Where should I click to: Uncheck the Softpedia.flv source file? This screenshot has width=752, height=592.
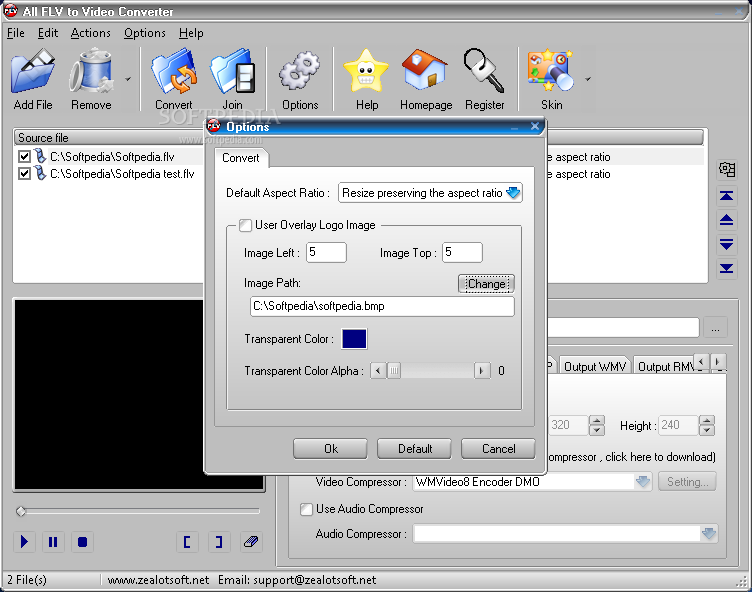[x=24, y=156]
